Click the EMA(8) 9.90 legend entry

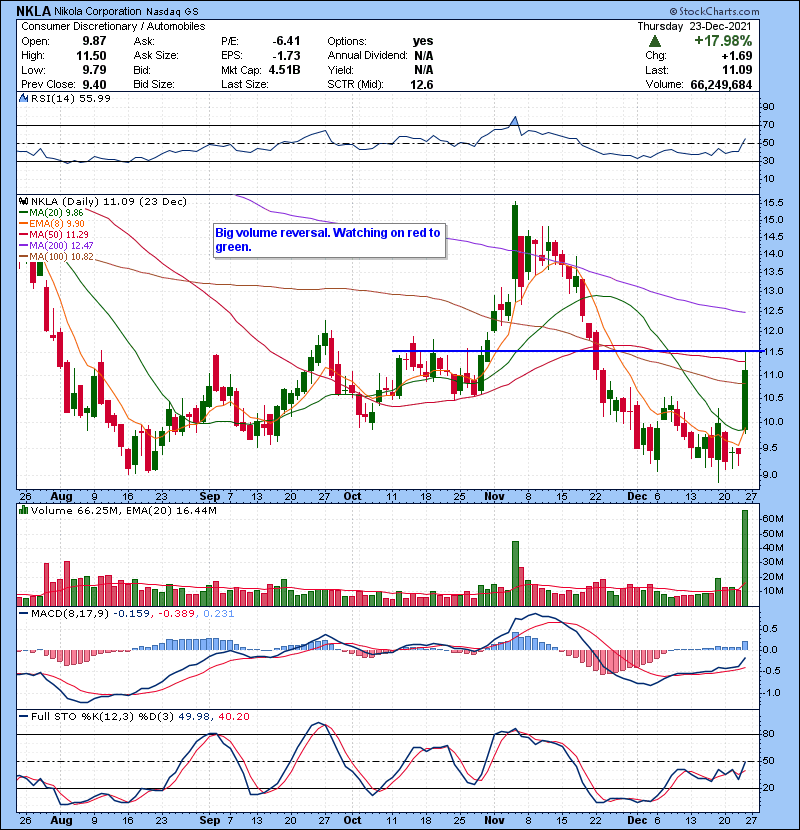[51, 223]
